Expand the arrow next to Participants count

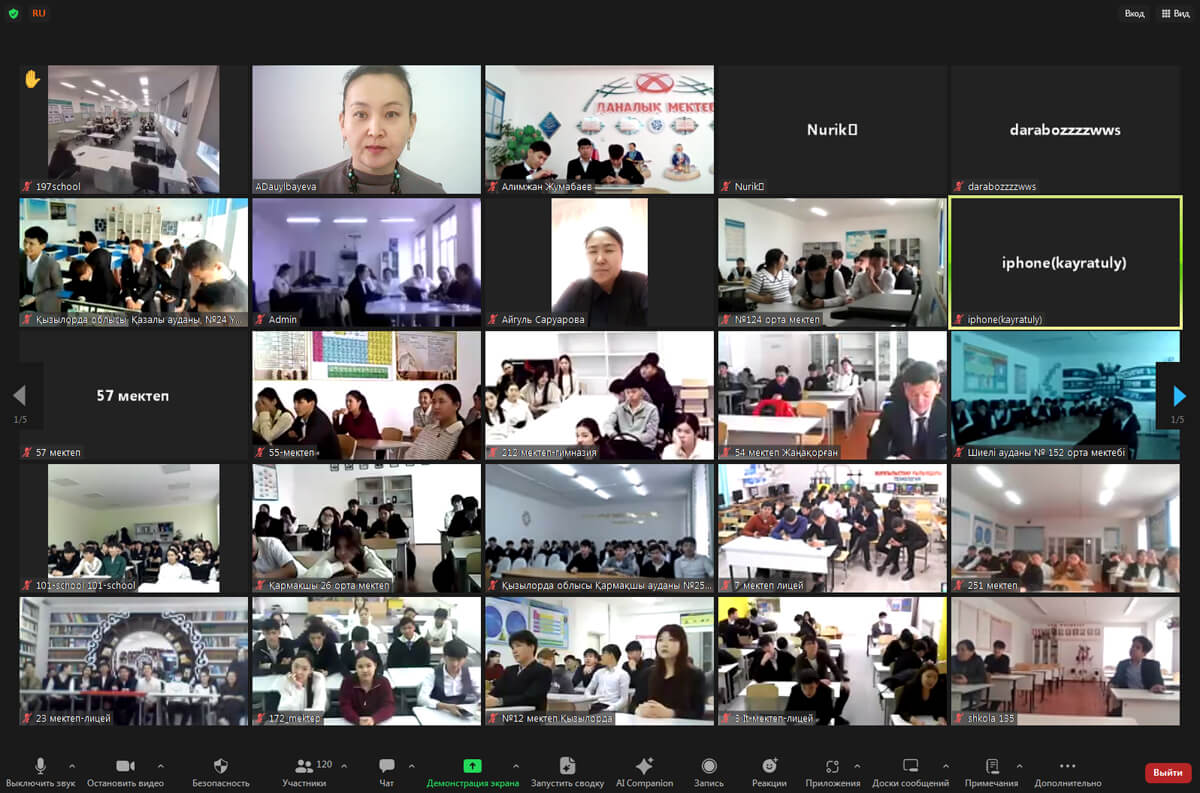[344, 766]
